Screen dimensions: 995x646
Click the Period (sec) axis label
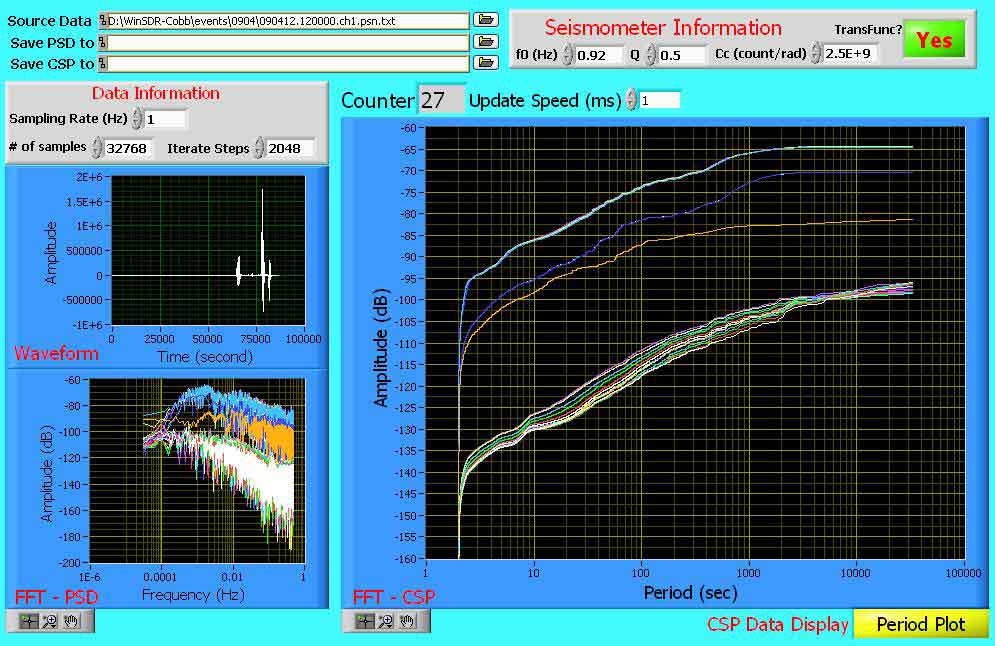click(x=690, y=593)
